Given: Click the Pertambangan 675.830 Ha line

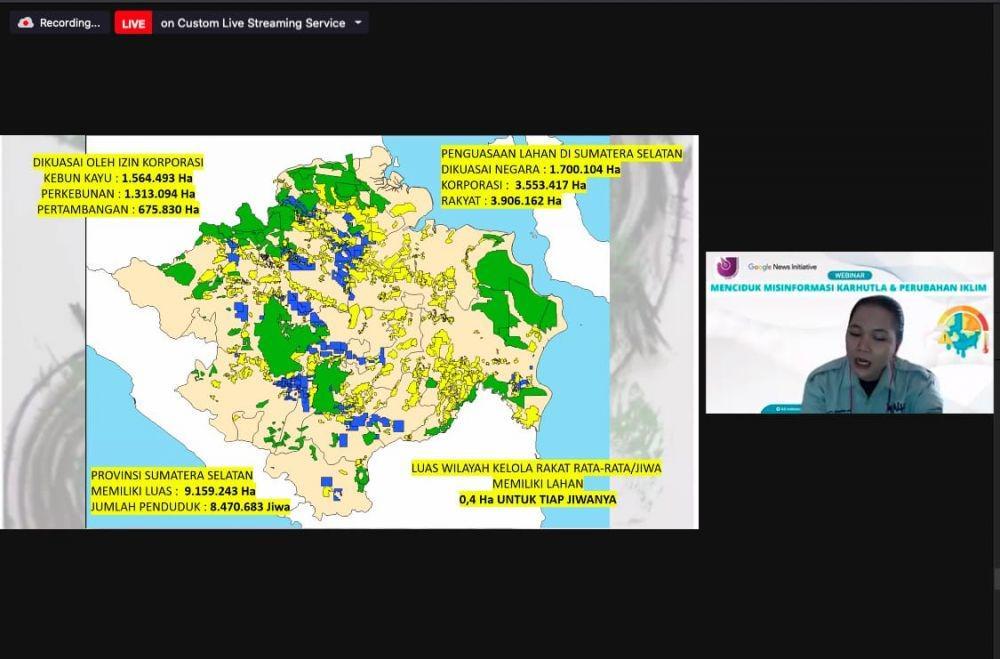Looking at the screenshot, I should (x=118, y=209).
